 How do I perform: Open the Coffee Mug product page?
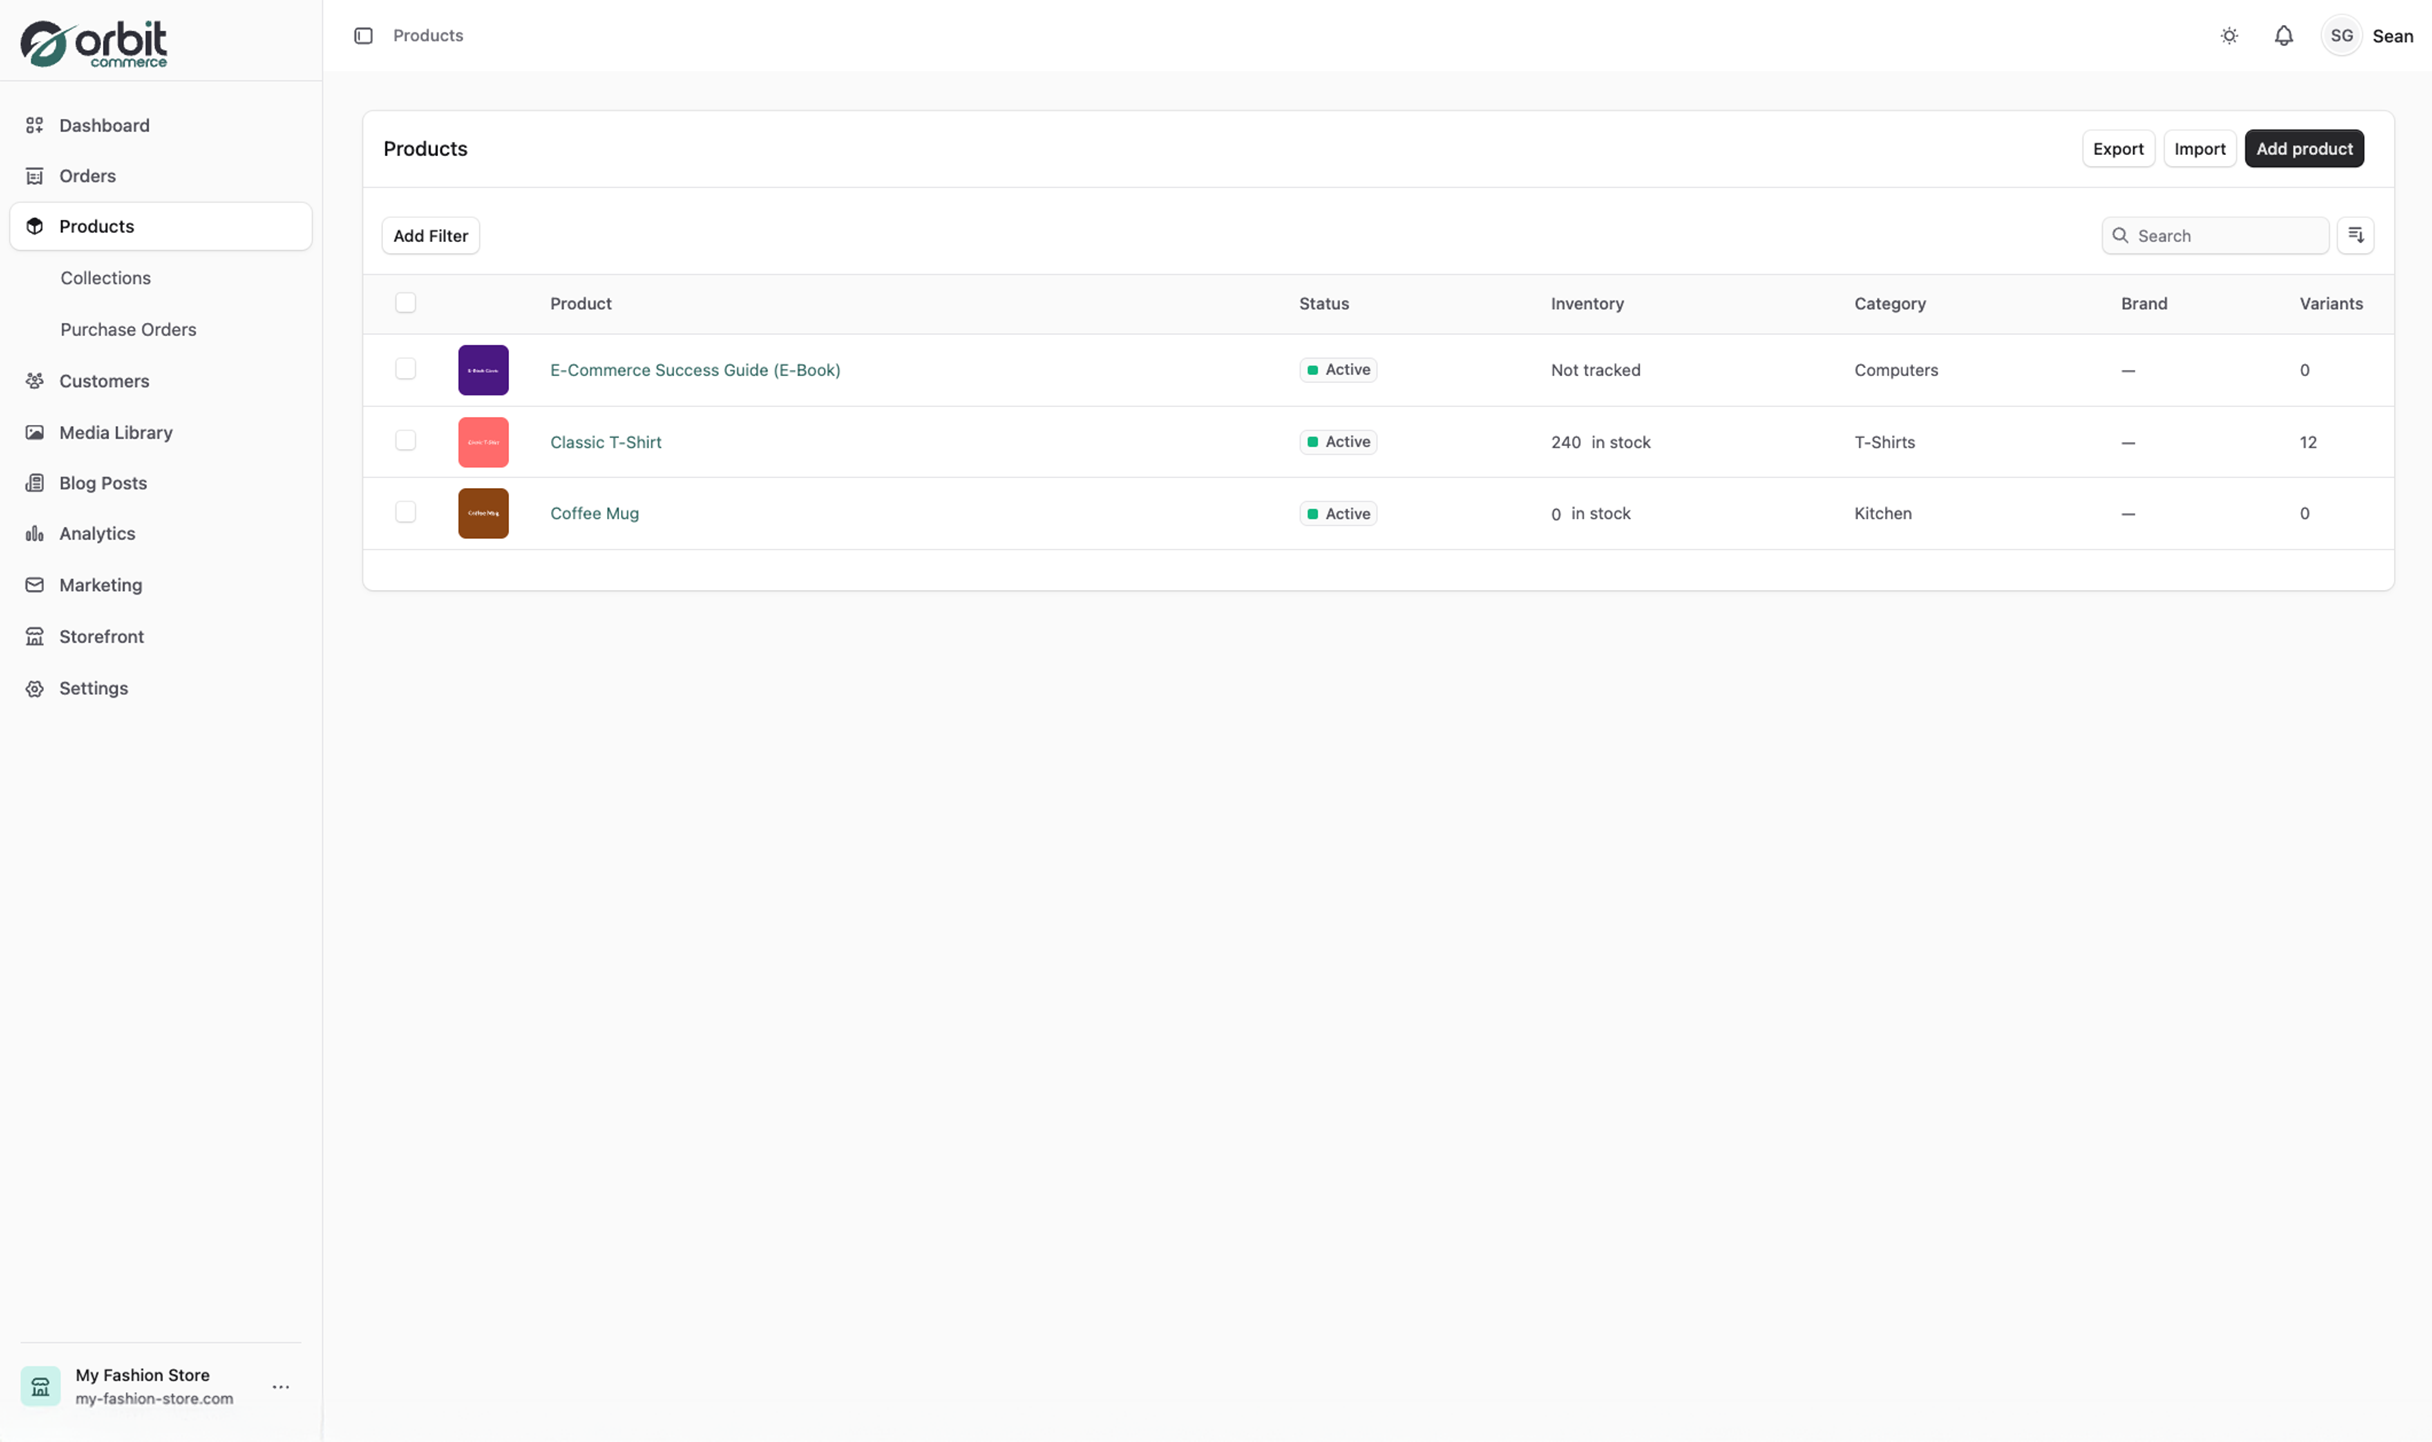594,513
